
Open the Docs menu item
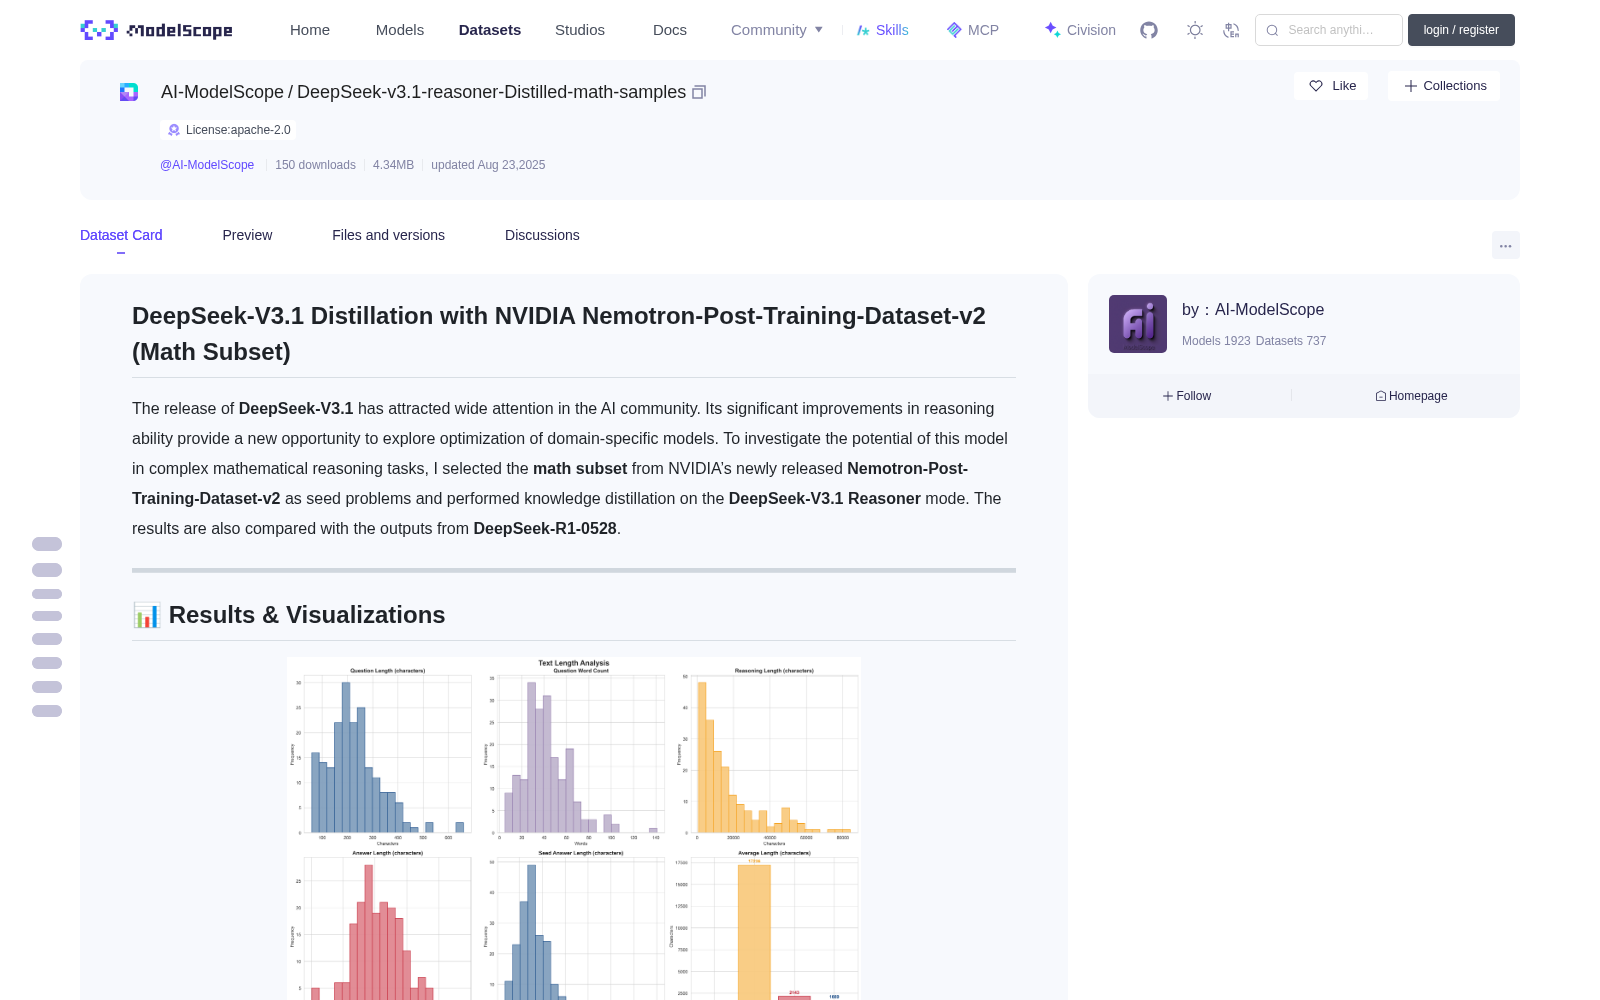670,30
